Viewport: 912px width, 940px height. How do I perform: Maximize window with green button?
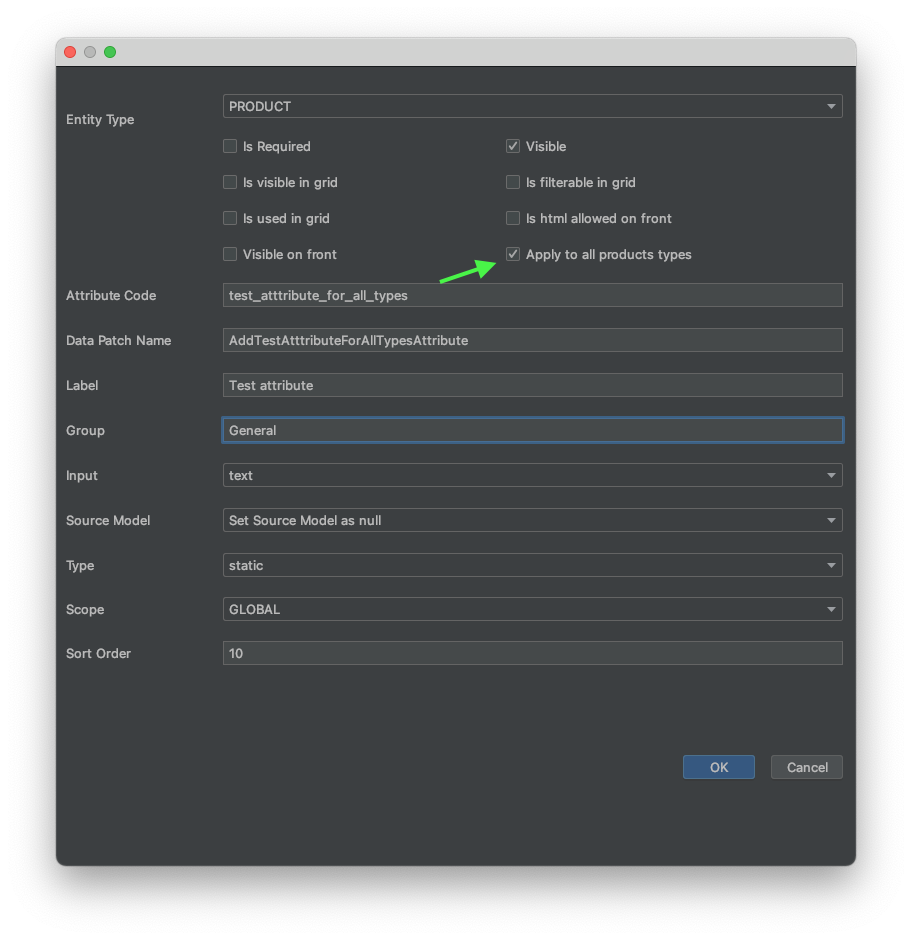pyautogui.click(x=110, y=52)
